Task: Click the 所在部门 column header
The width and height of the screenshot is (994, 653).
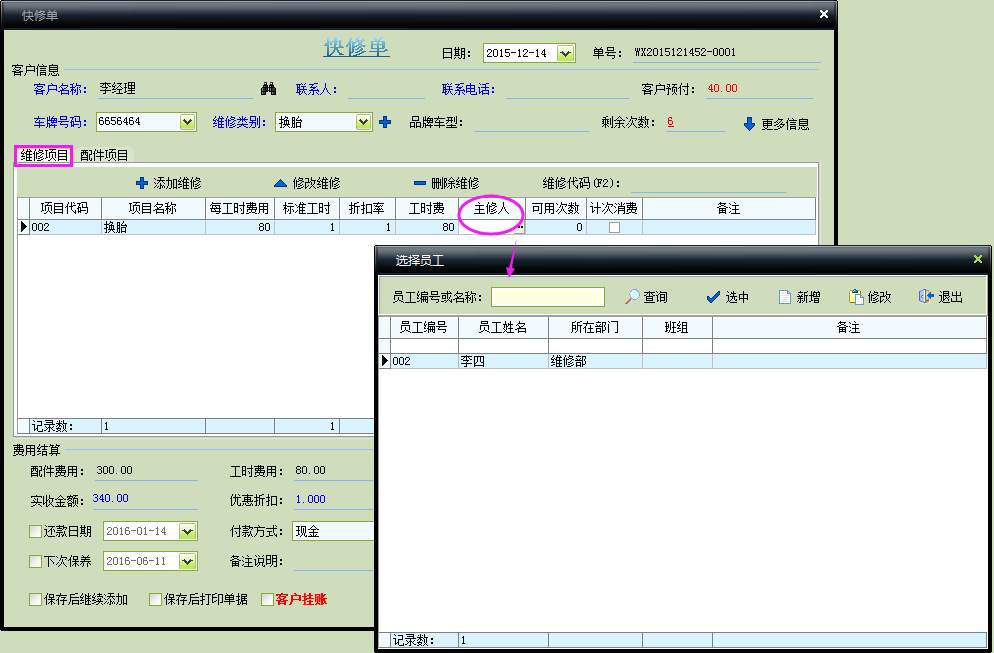Action: [x=595, y=328]
